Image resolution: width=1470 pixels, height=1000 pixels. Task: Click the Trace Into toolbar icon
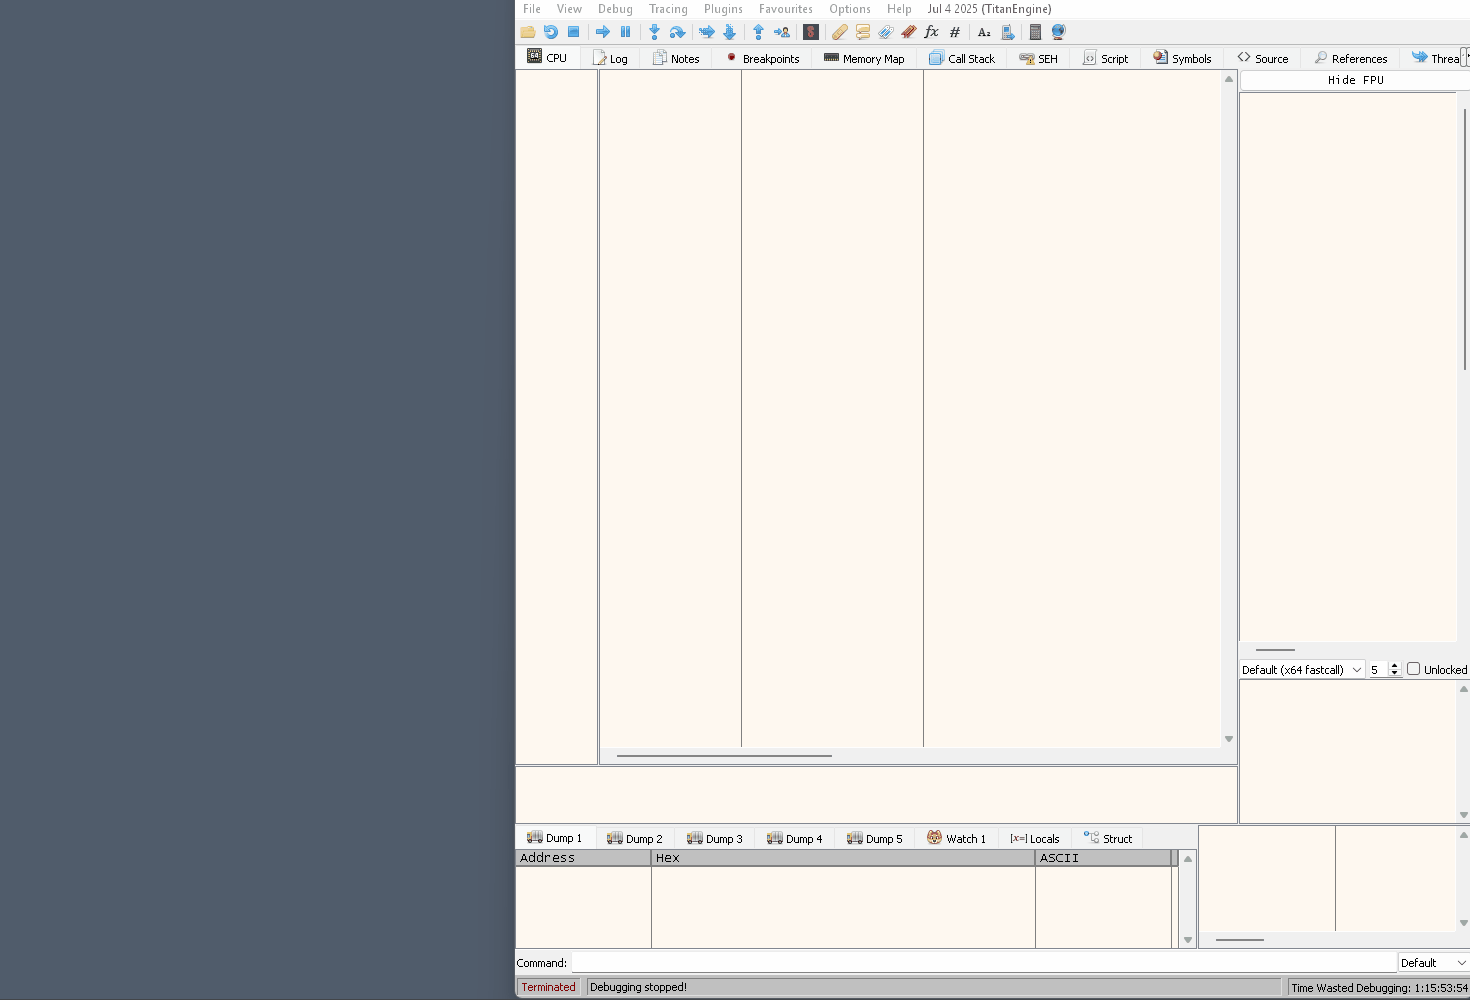(x=707, y=32)
